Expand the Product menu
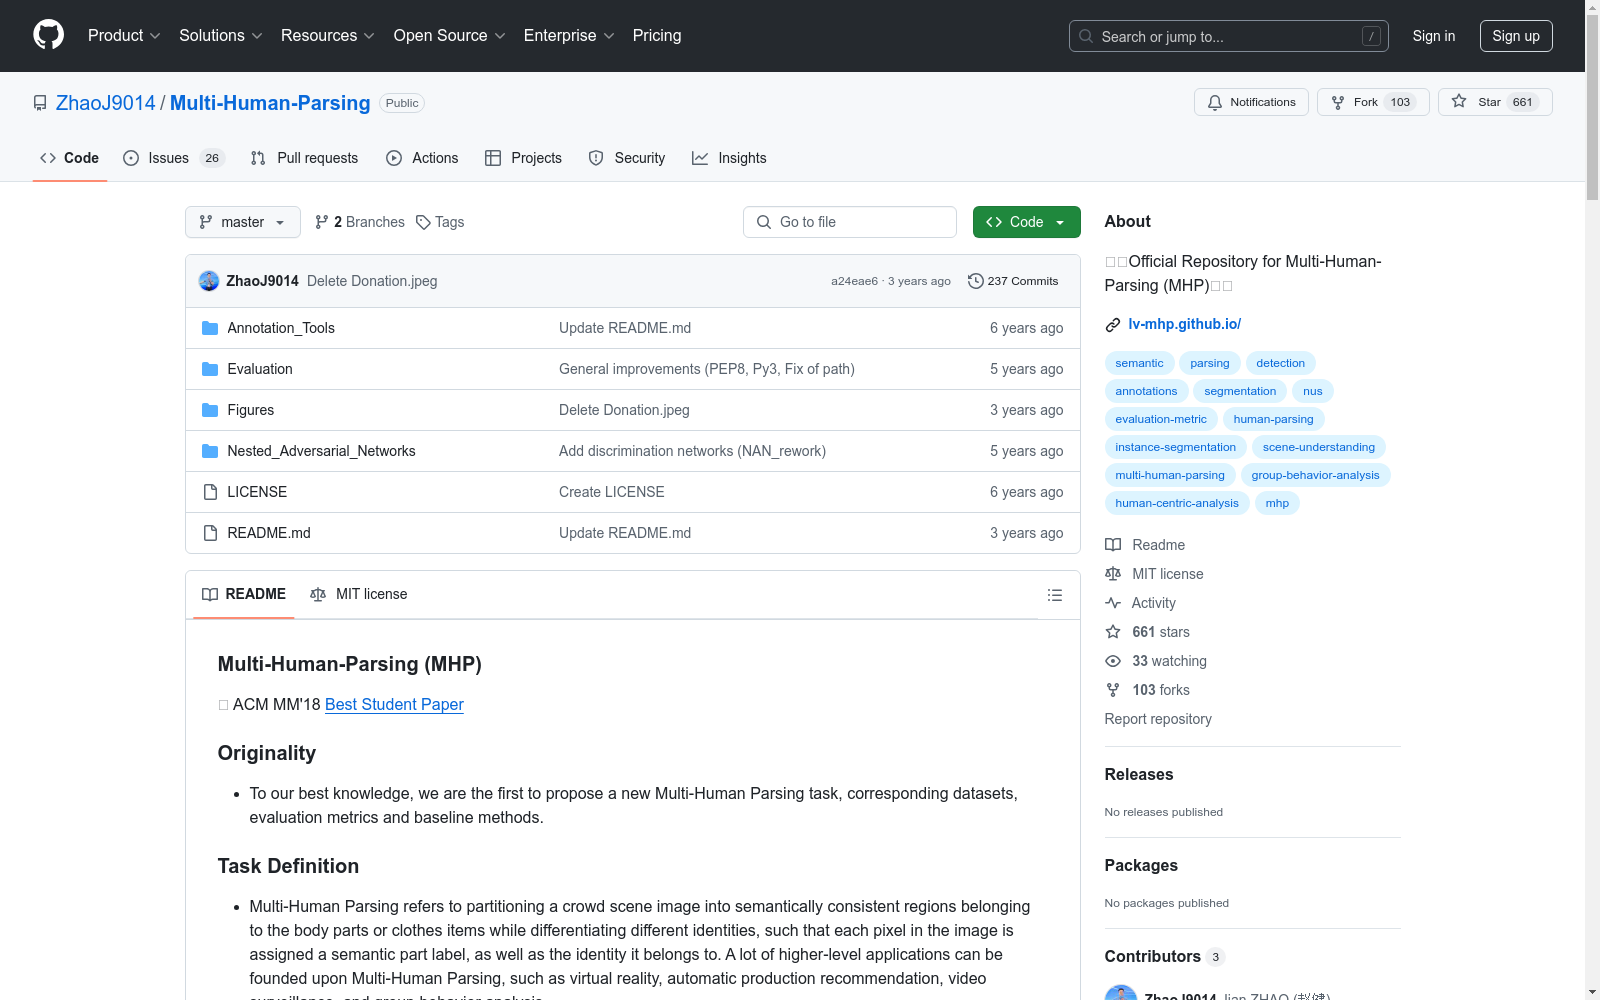Viewport: 1600px width, 1000px height. (124, 35)
